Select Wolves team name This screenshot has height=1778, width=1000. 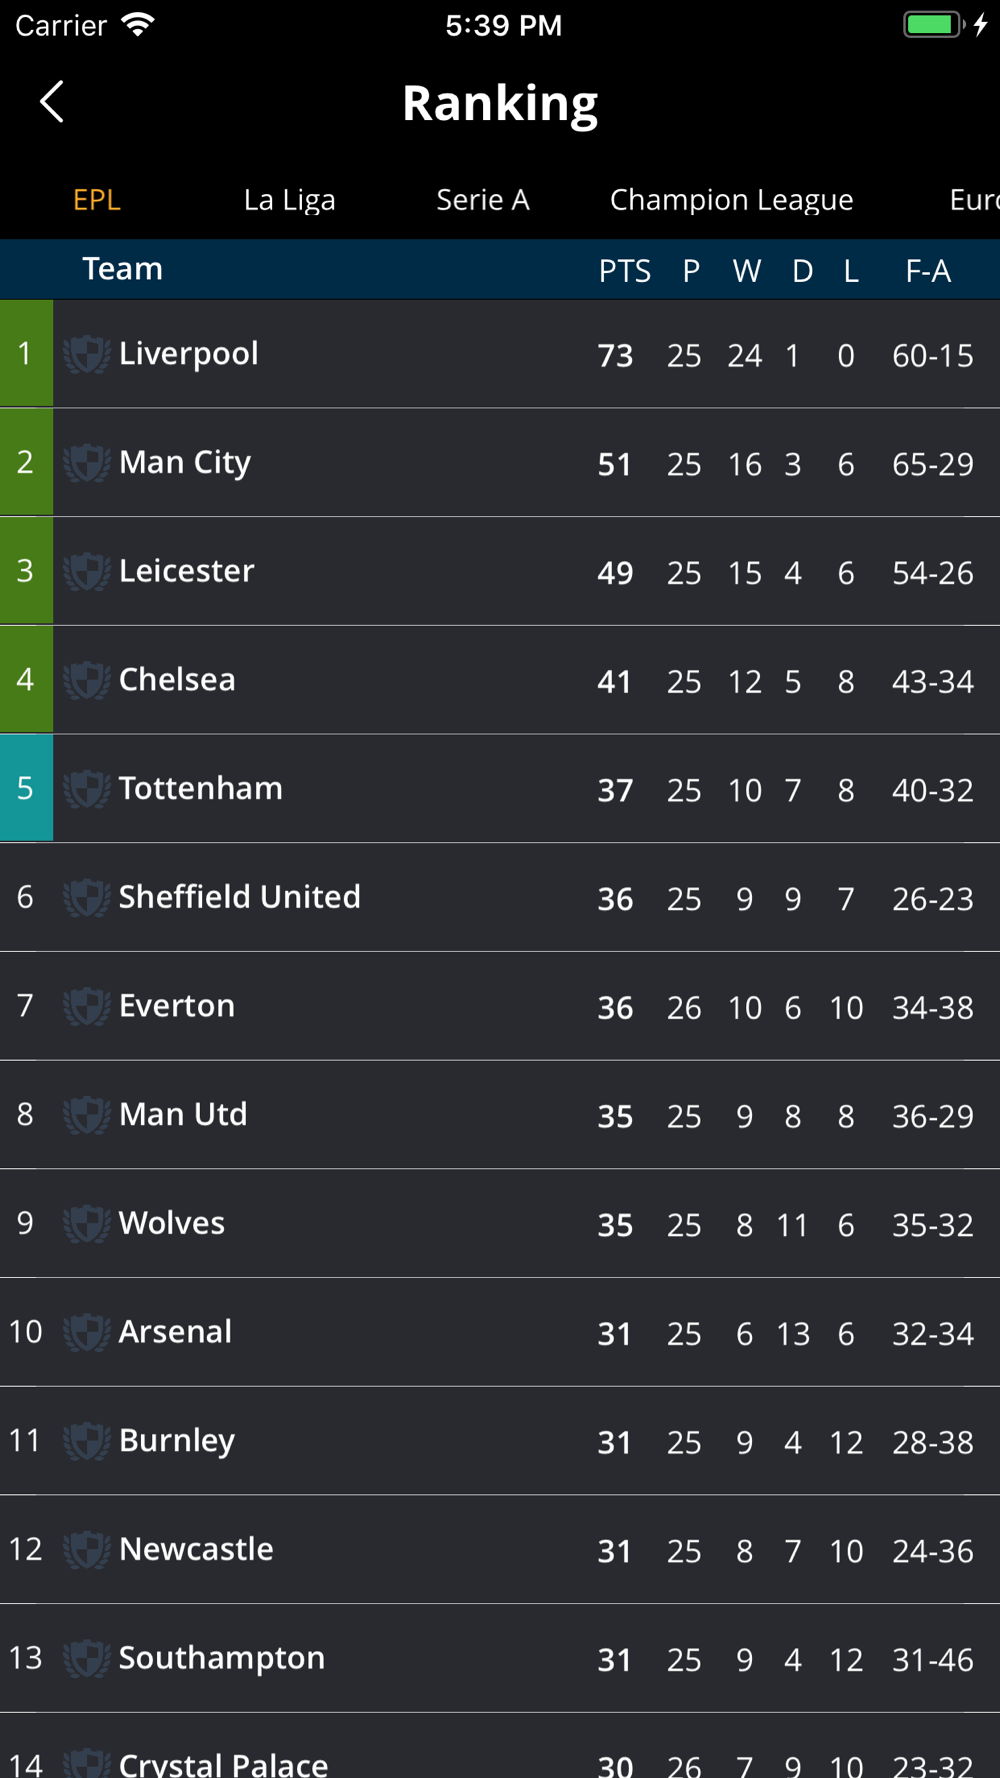click(172, 1223)
